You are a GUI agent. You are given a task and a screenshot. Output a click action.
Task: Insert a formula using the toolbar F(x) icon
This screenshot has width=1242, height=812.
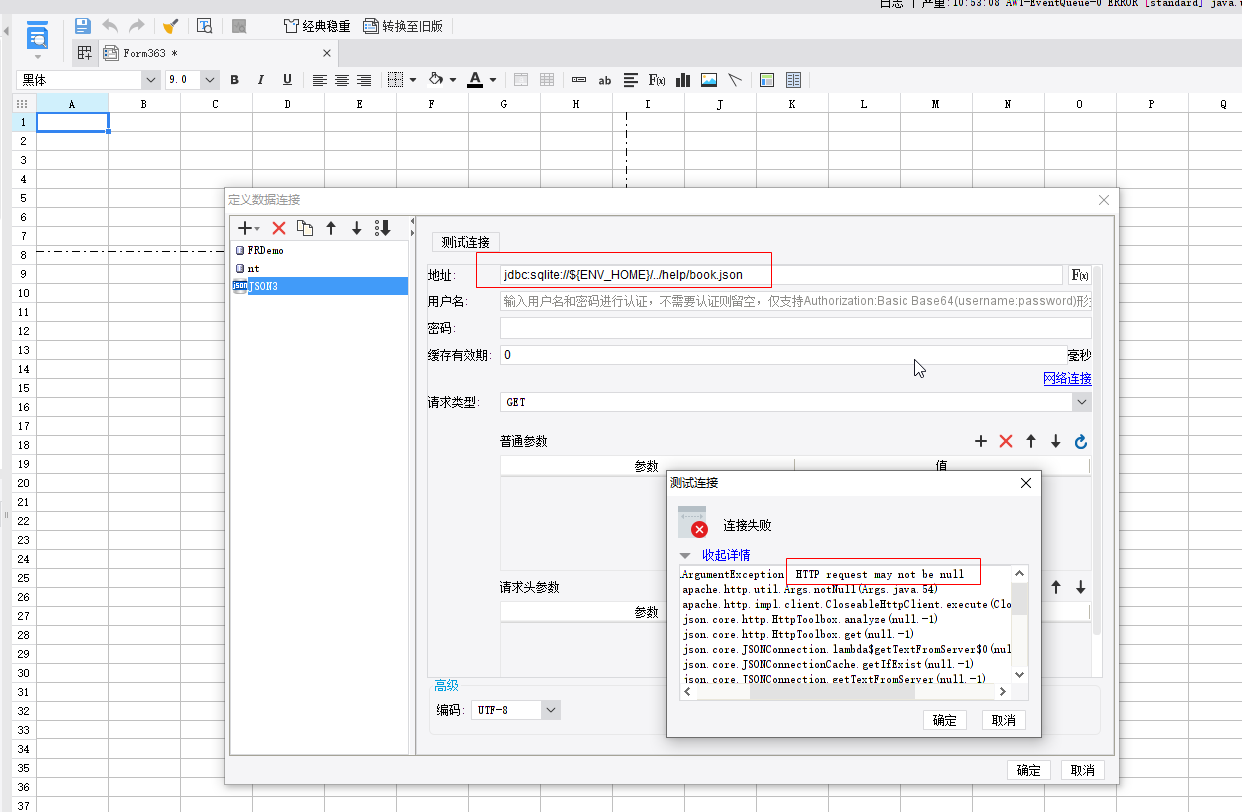point(657,80)
